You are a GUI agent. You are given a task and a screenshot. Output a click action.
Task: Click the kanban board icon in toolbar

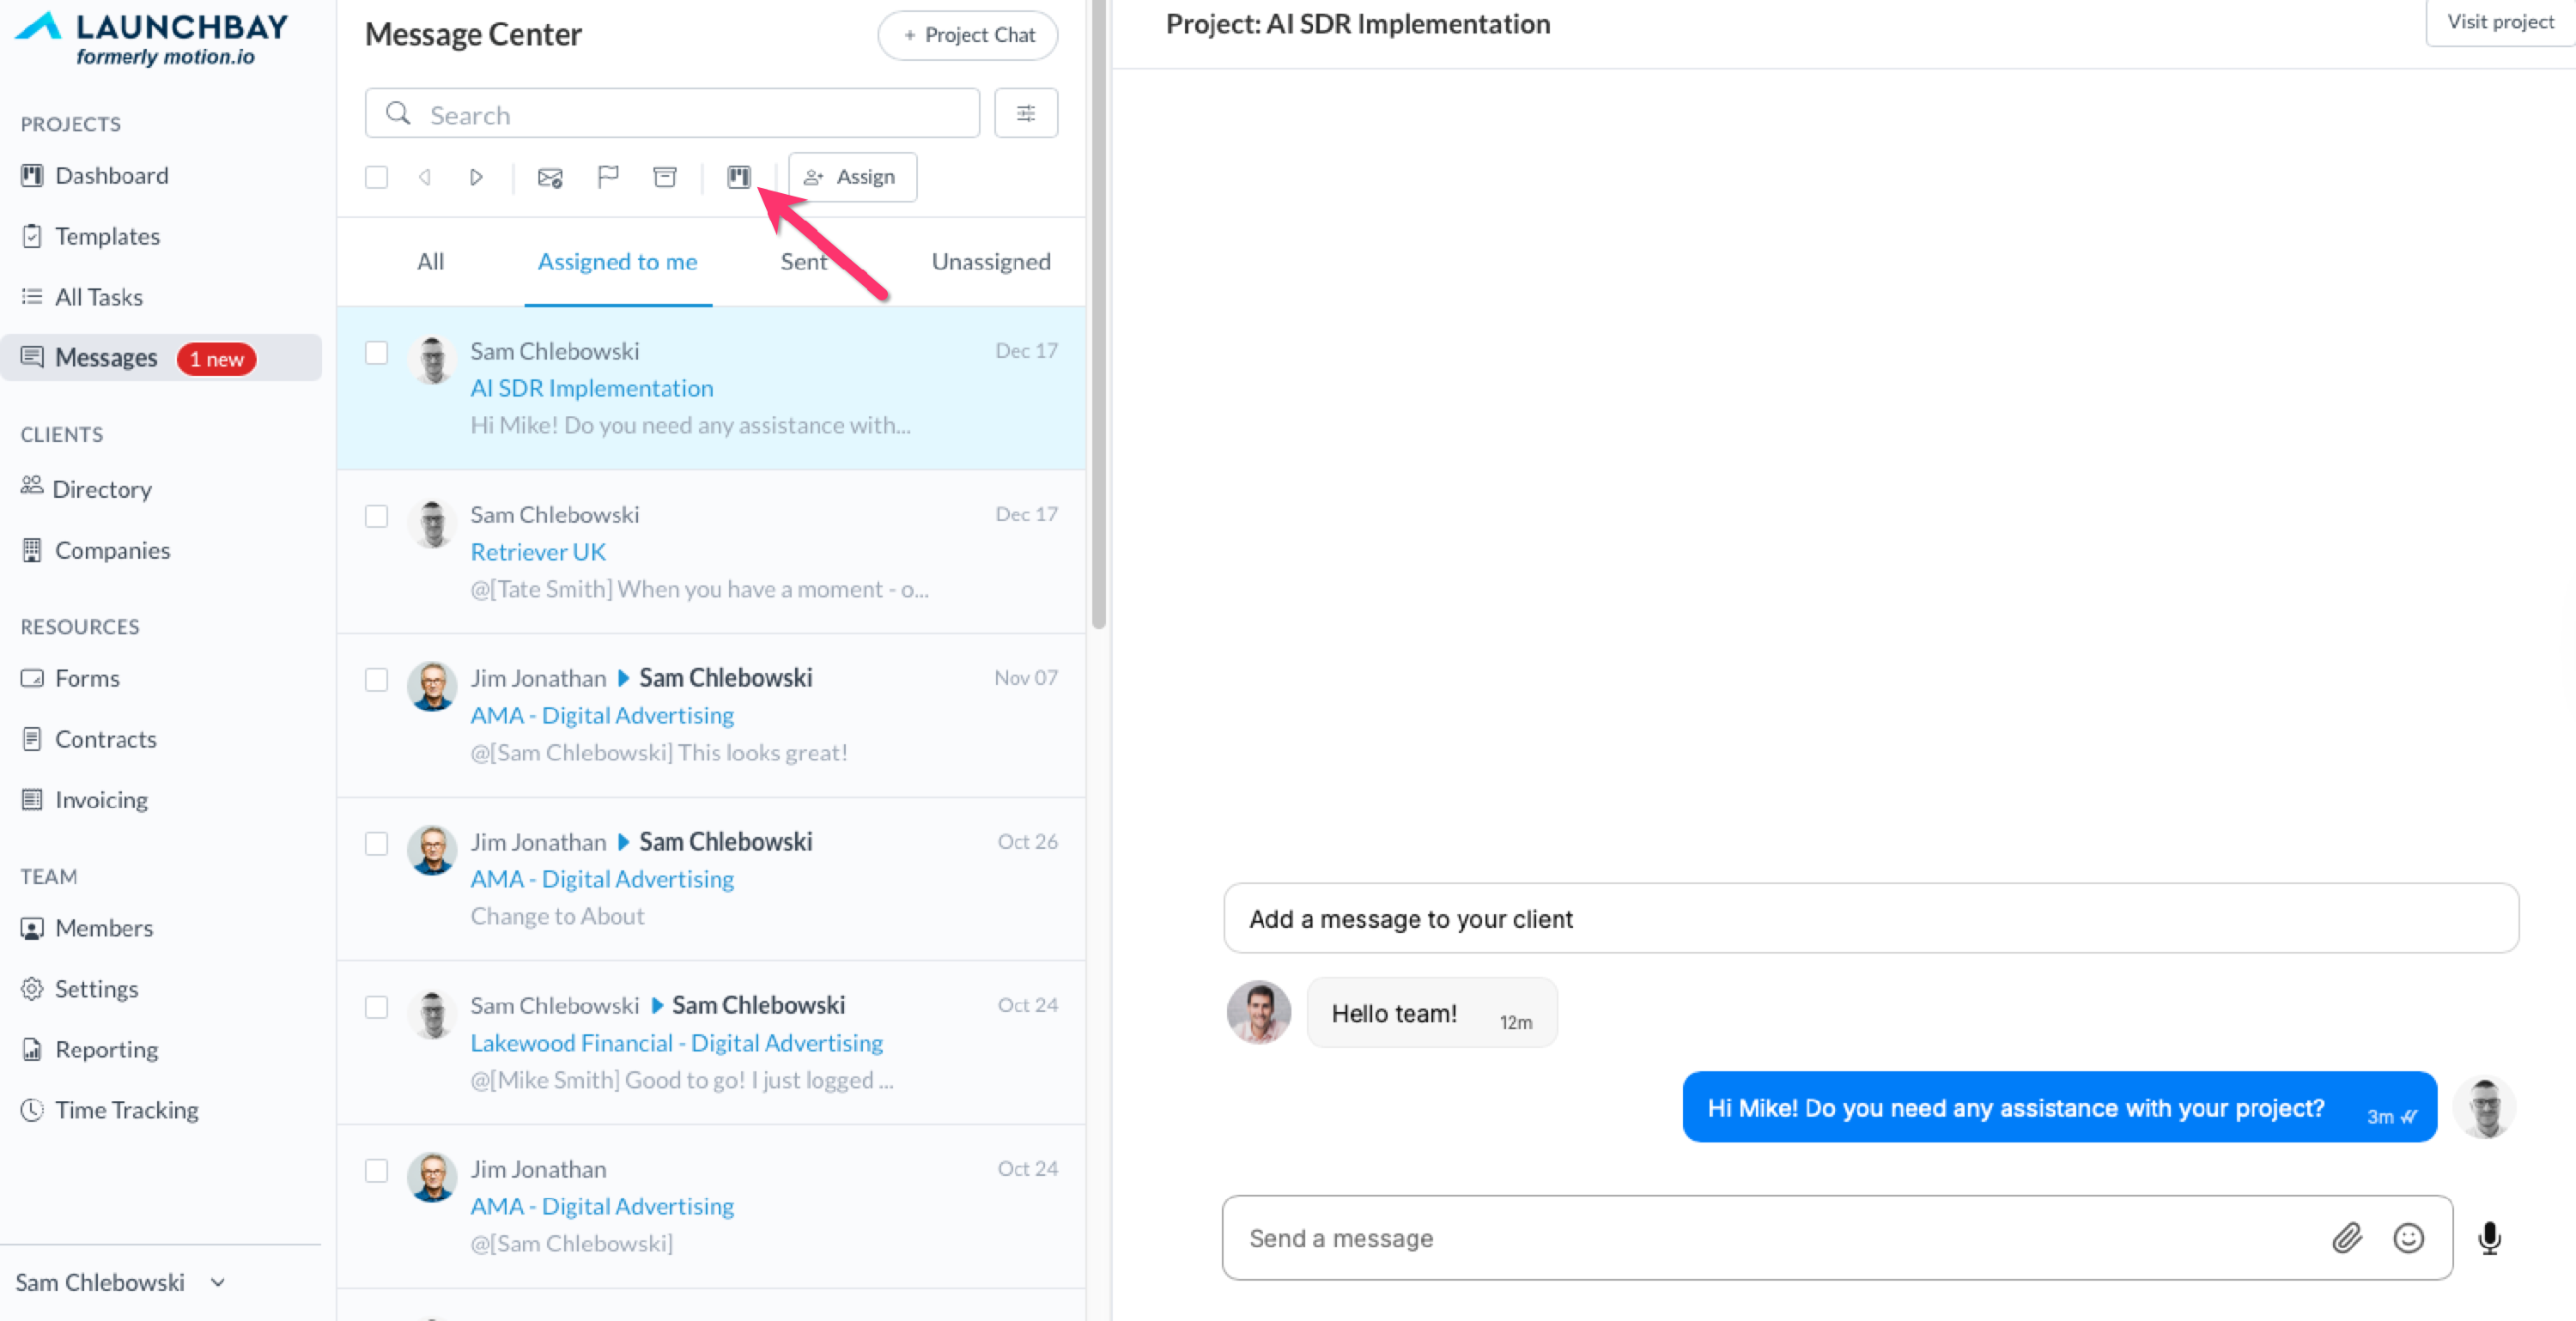(x=739, y=177)
